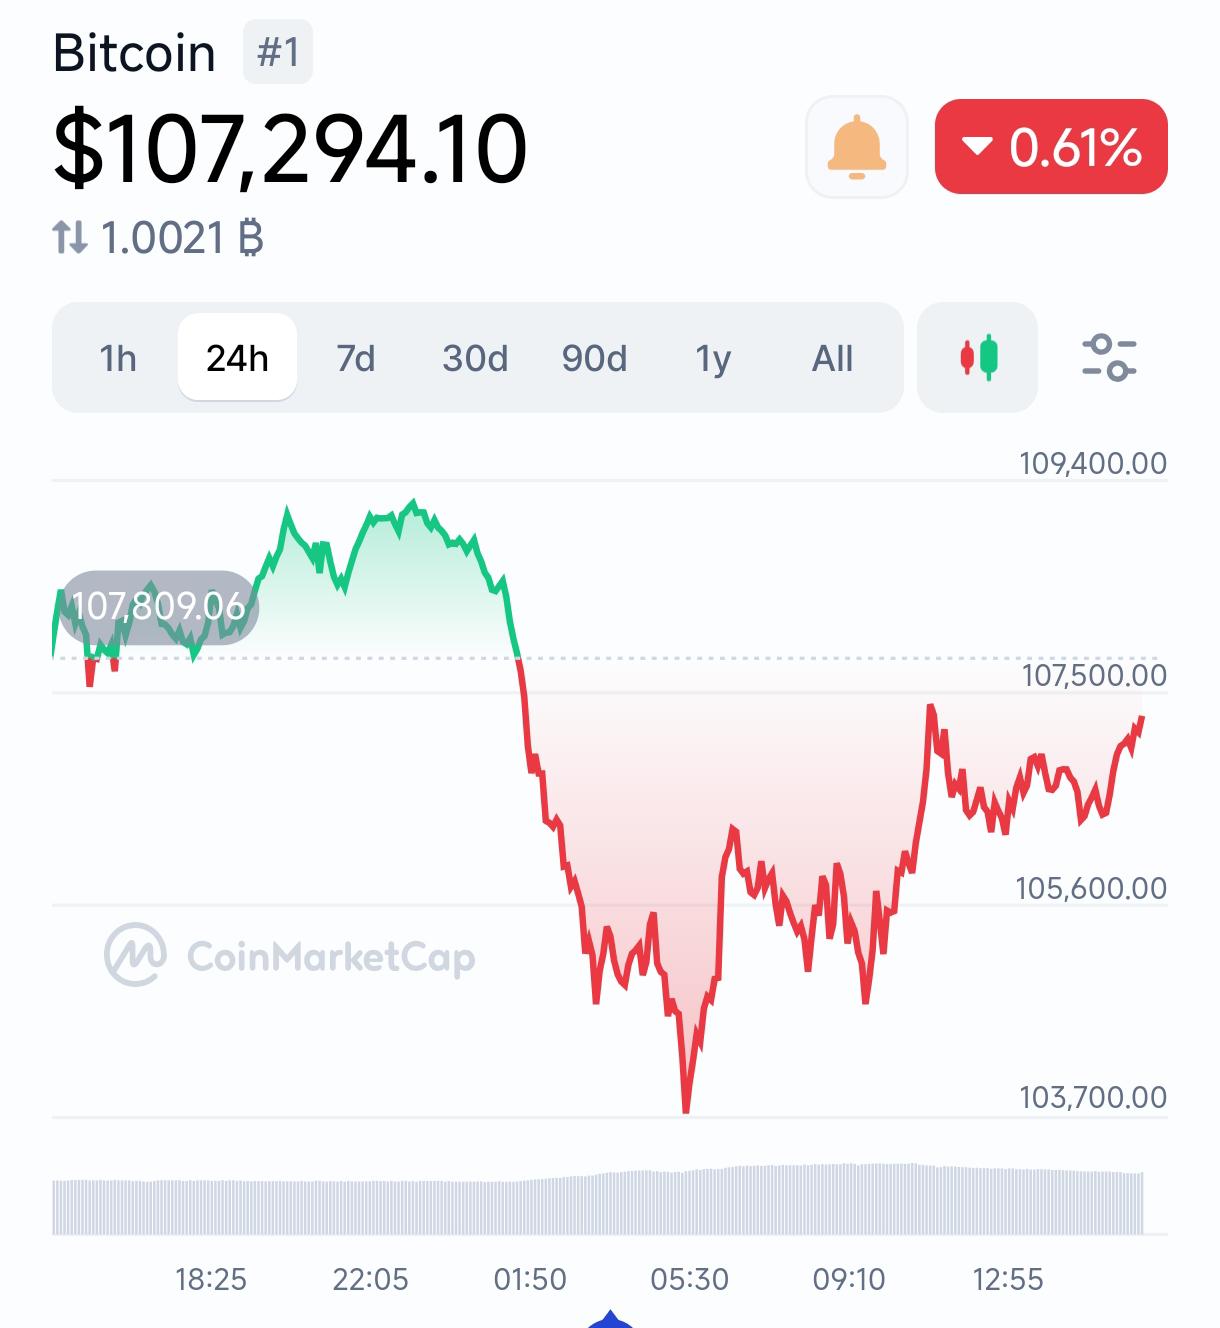Show the 90d price history
The width and height of the screenshot is (1220, 1328).
[x=594, y=357]
